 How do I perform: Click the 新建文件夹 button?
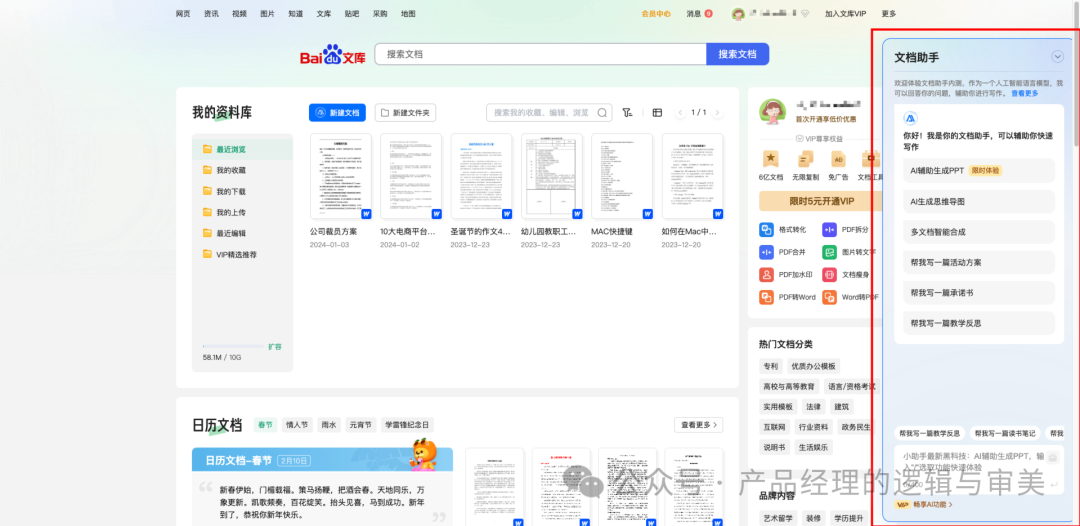(x=406, y=112)
